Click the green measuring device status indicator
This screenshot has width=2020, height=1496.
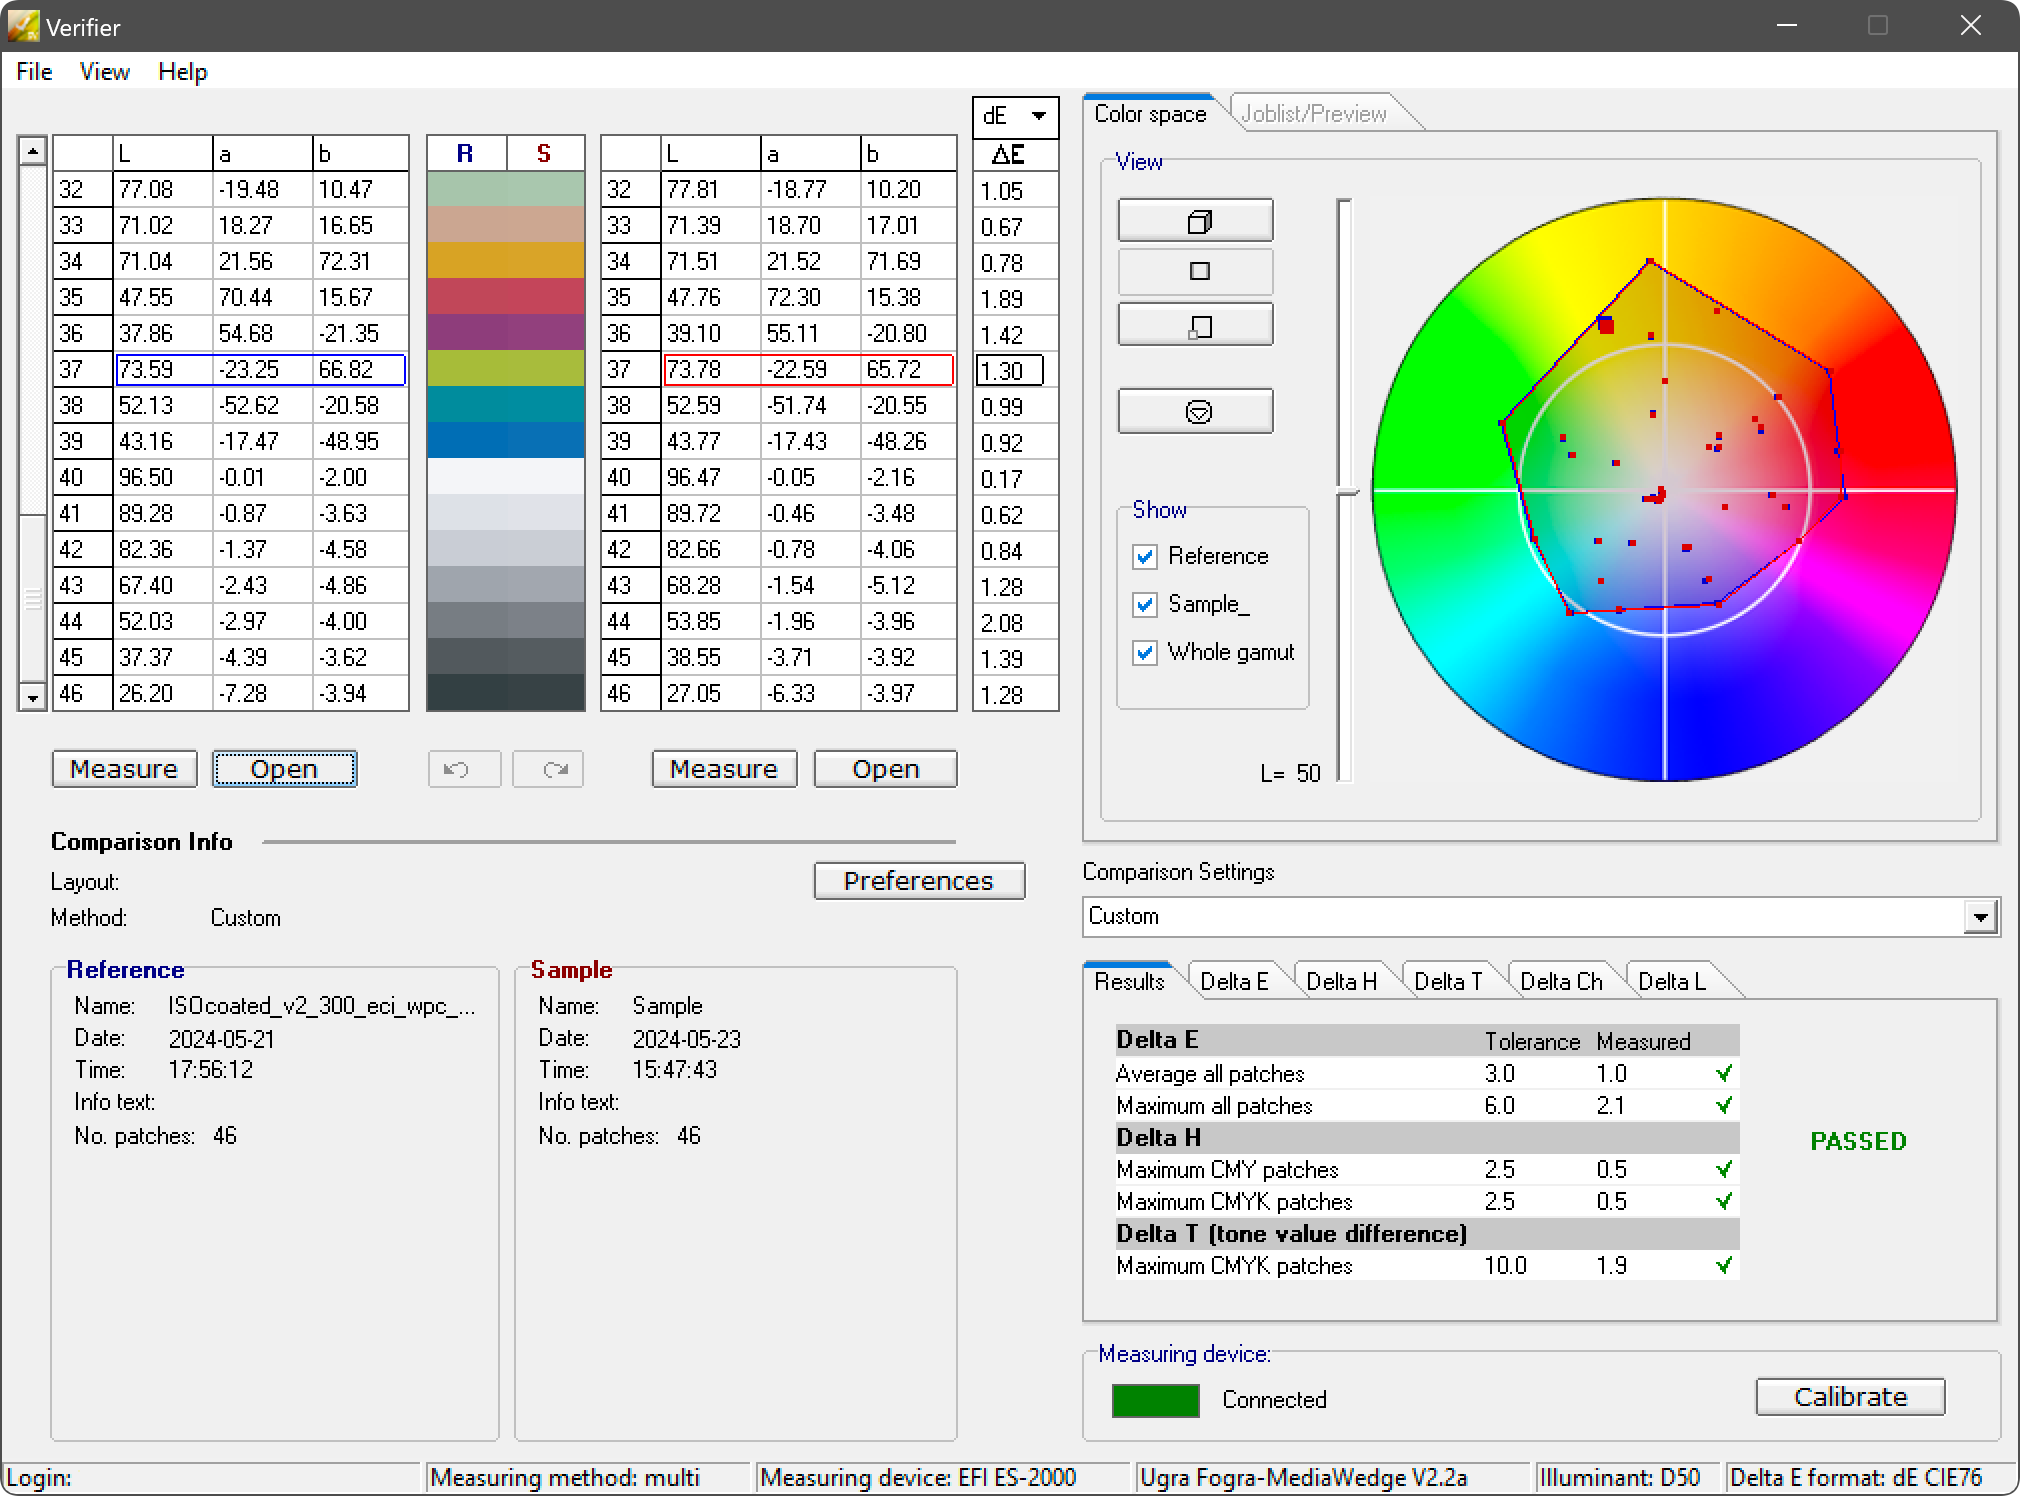point(1155,1400)
